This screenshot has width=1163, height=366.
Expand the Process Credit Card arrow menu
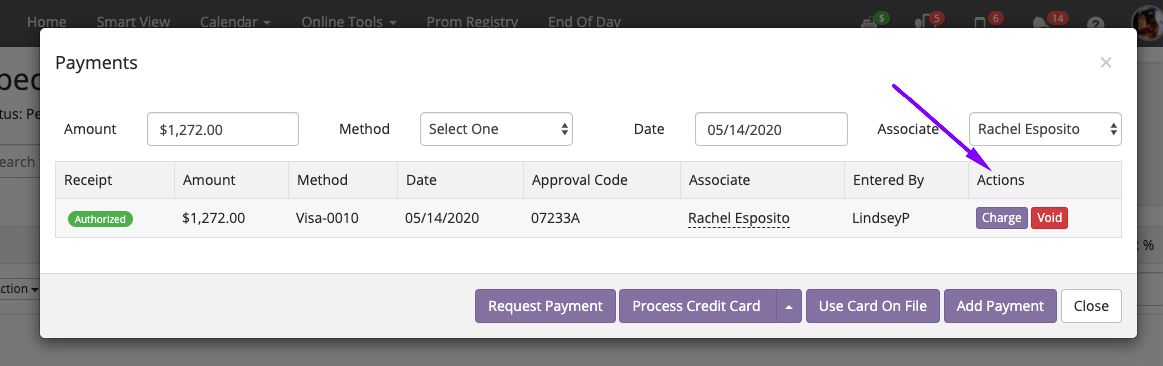coord(789,306)
